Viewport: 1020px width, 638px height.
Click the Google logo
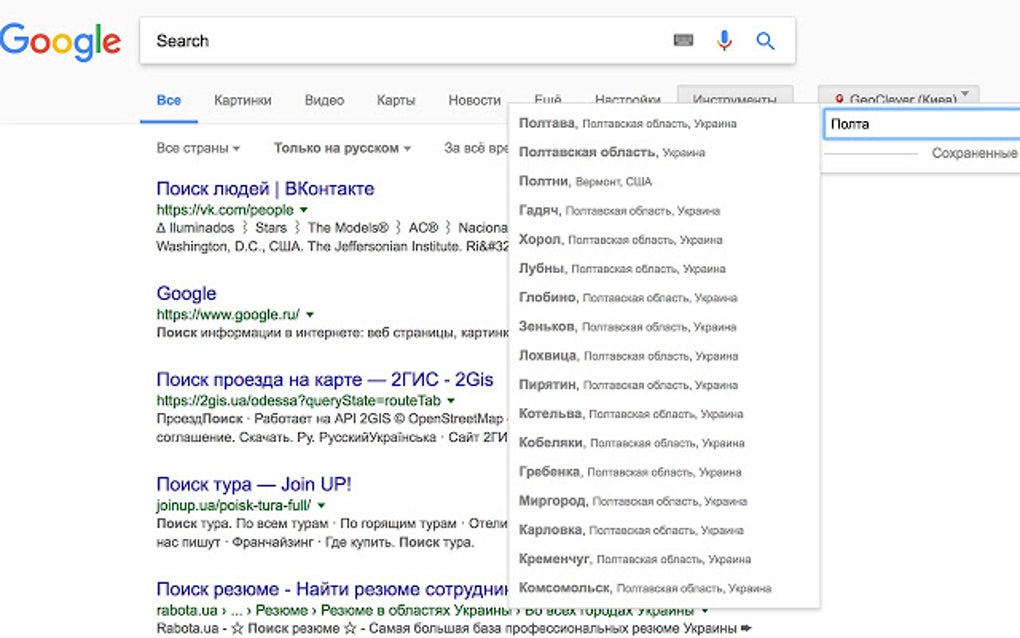60,41
